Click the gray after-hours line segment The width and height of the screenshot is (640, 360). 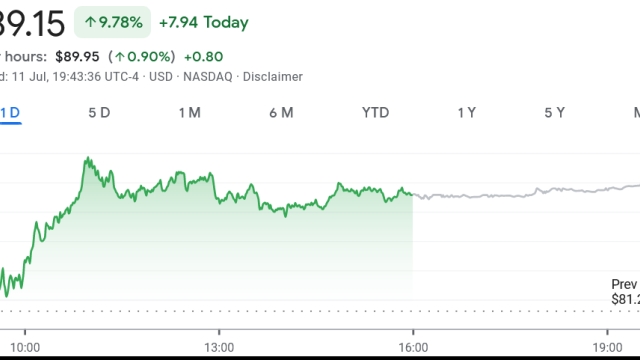click(527, 193)
